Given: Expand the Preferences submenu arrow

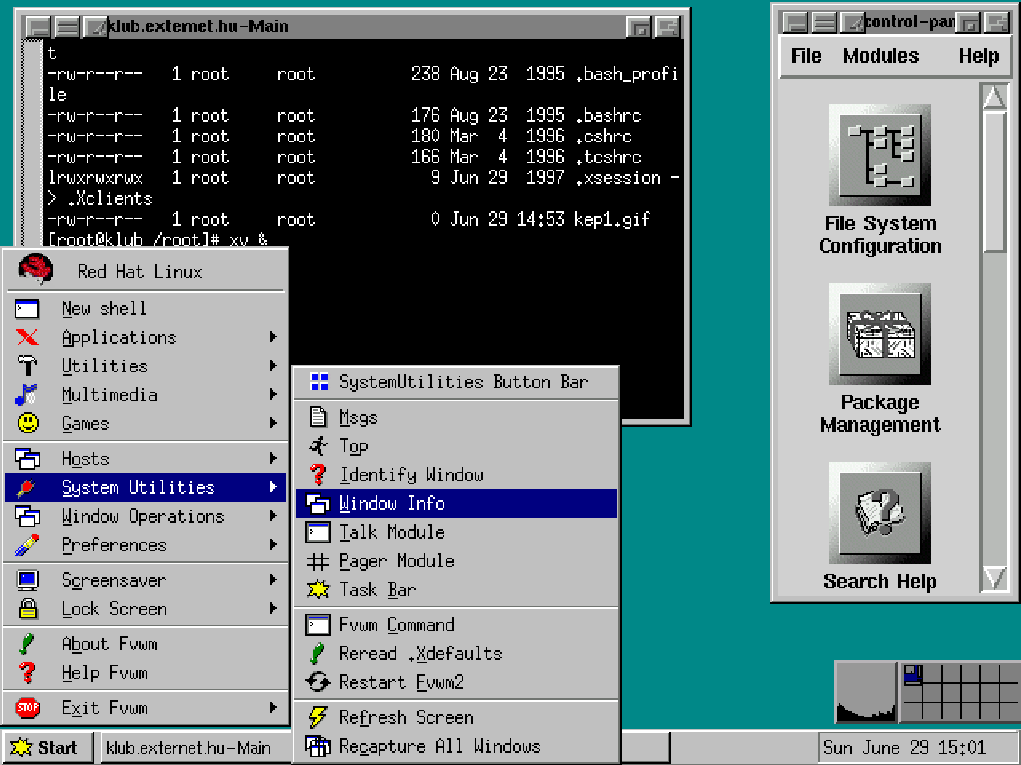Looking at the screenshot, I should [x=273, y=544].
